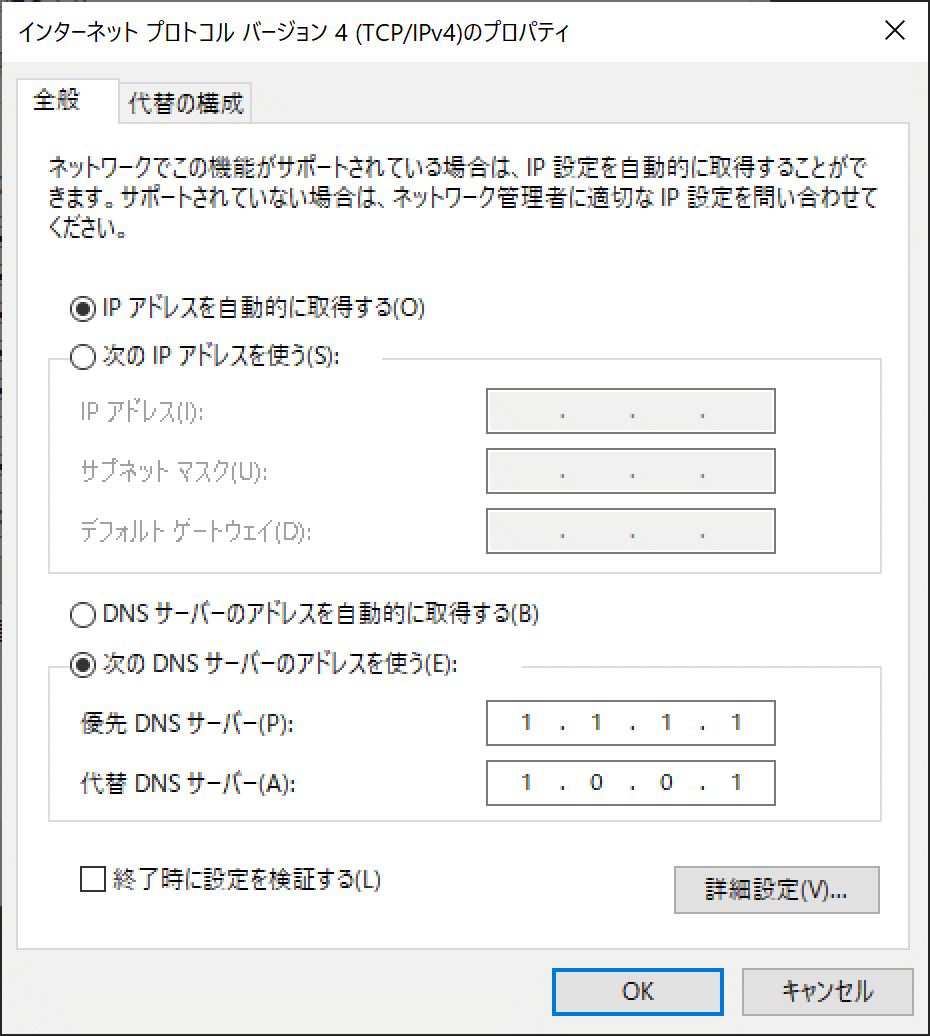Viewport: 930px width, 1036px height.
Task: Click second octet of the gateway field
Action: [595, 531]
